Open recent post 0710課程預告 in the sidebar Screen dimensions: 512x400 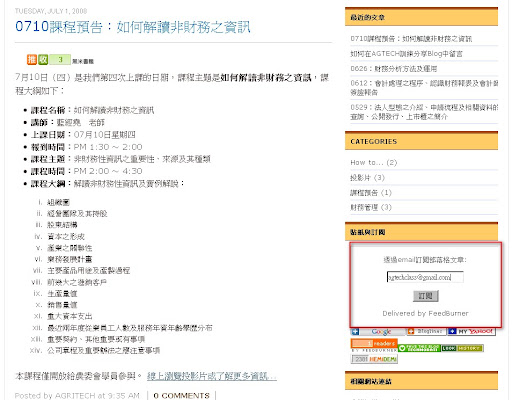pos(411,39)
